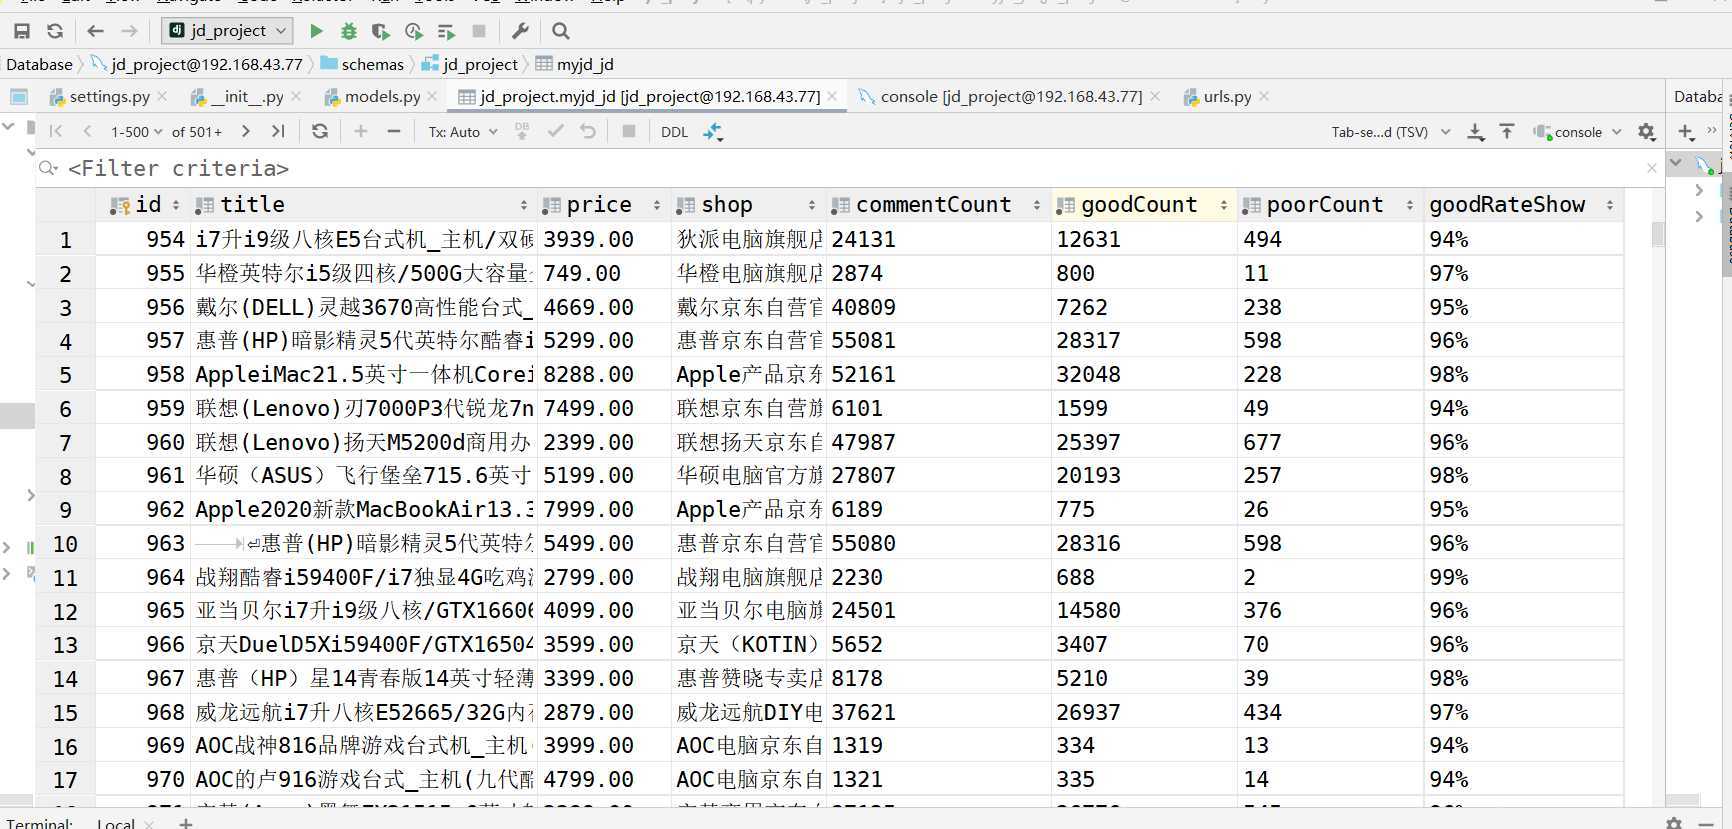Click the Cancel query stop icon

629,131
